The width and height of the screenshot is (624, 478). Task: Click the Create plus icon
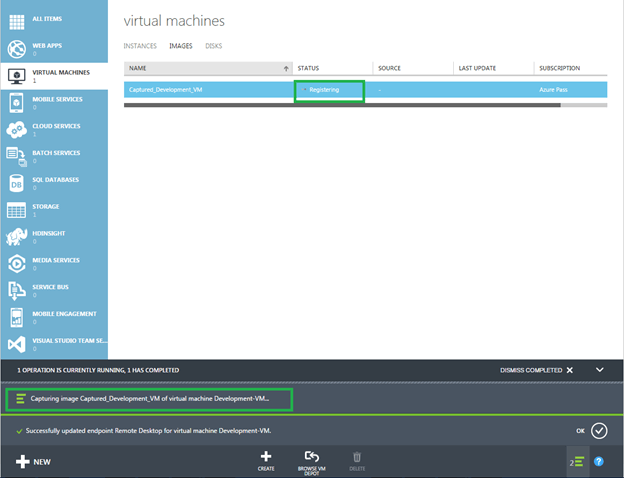[266, 457]
